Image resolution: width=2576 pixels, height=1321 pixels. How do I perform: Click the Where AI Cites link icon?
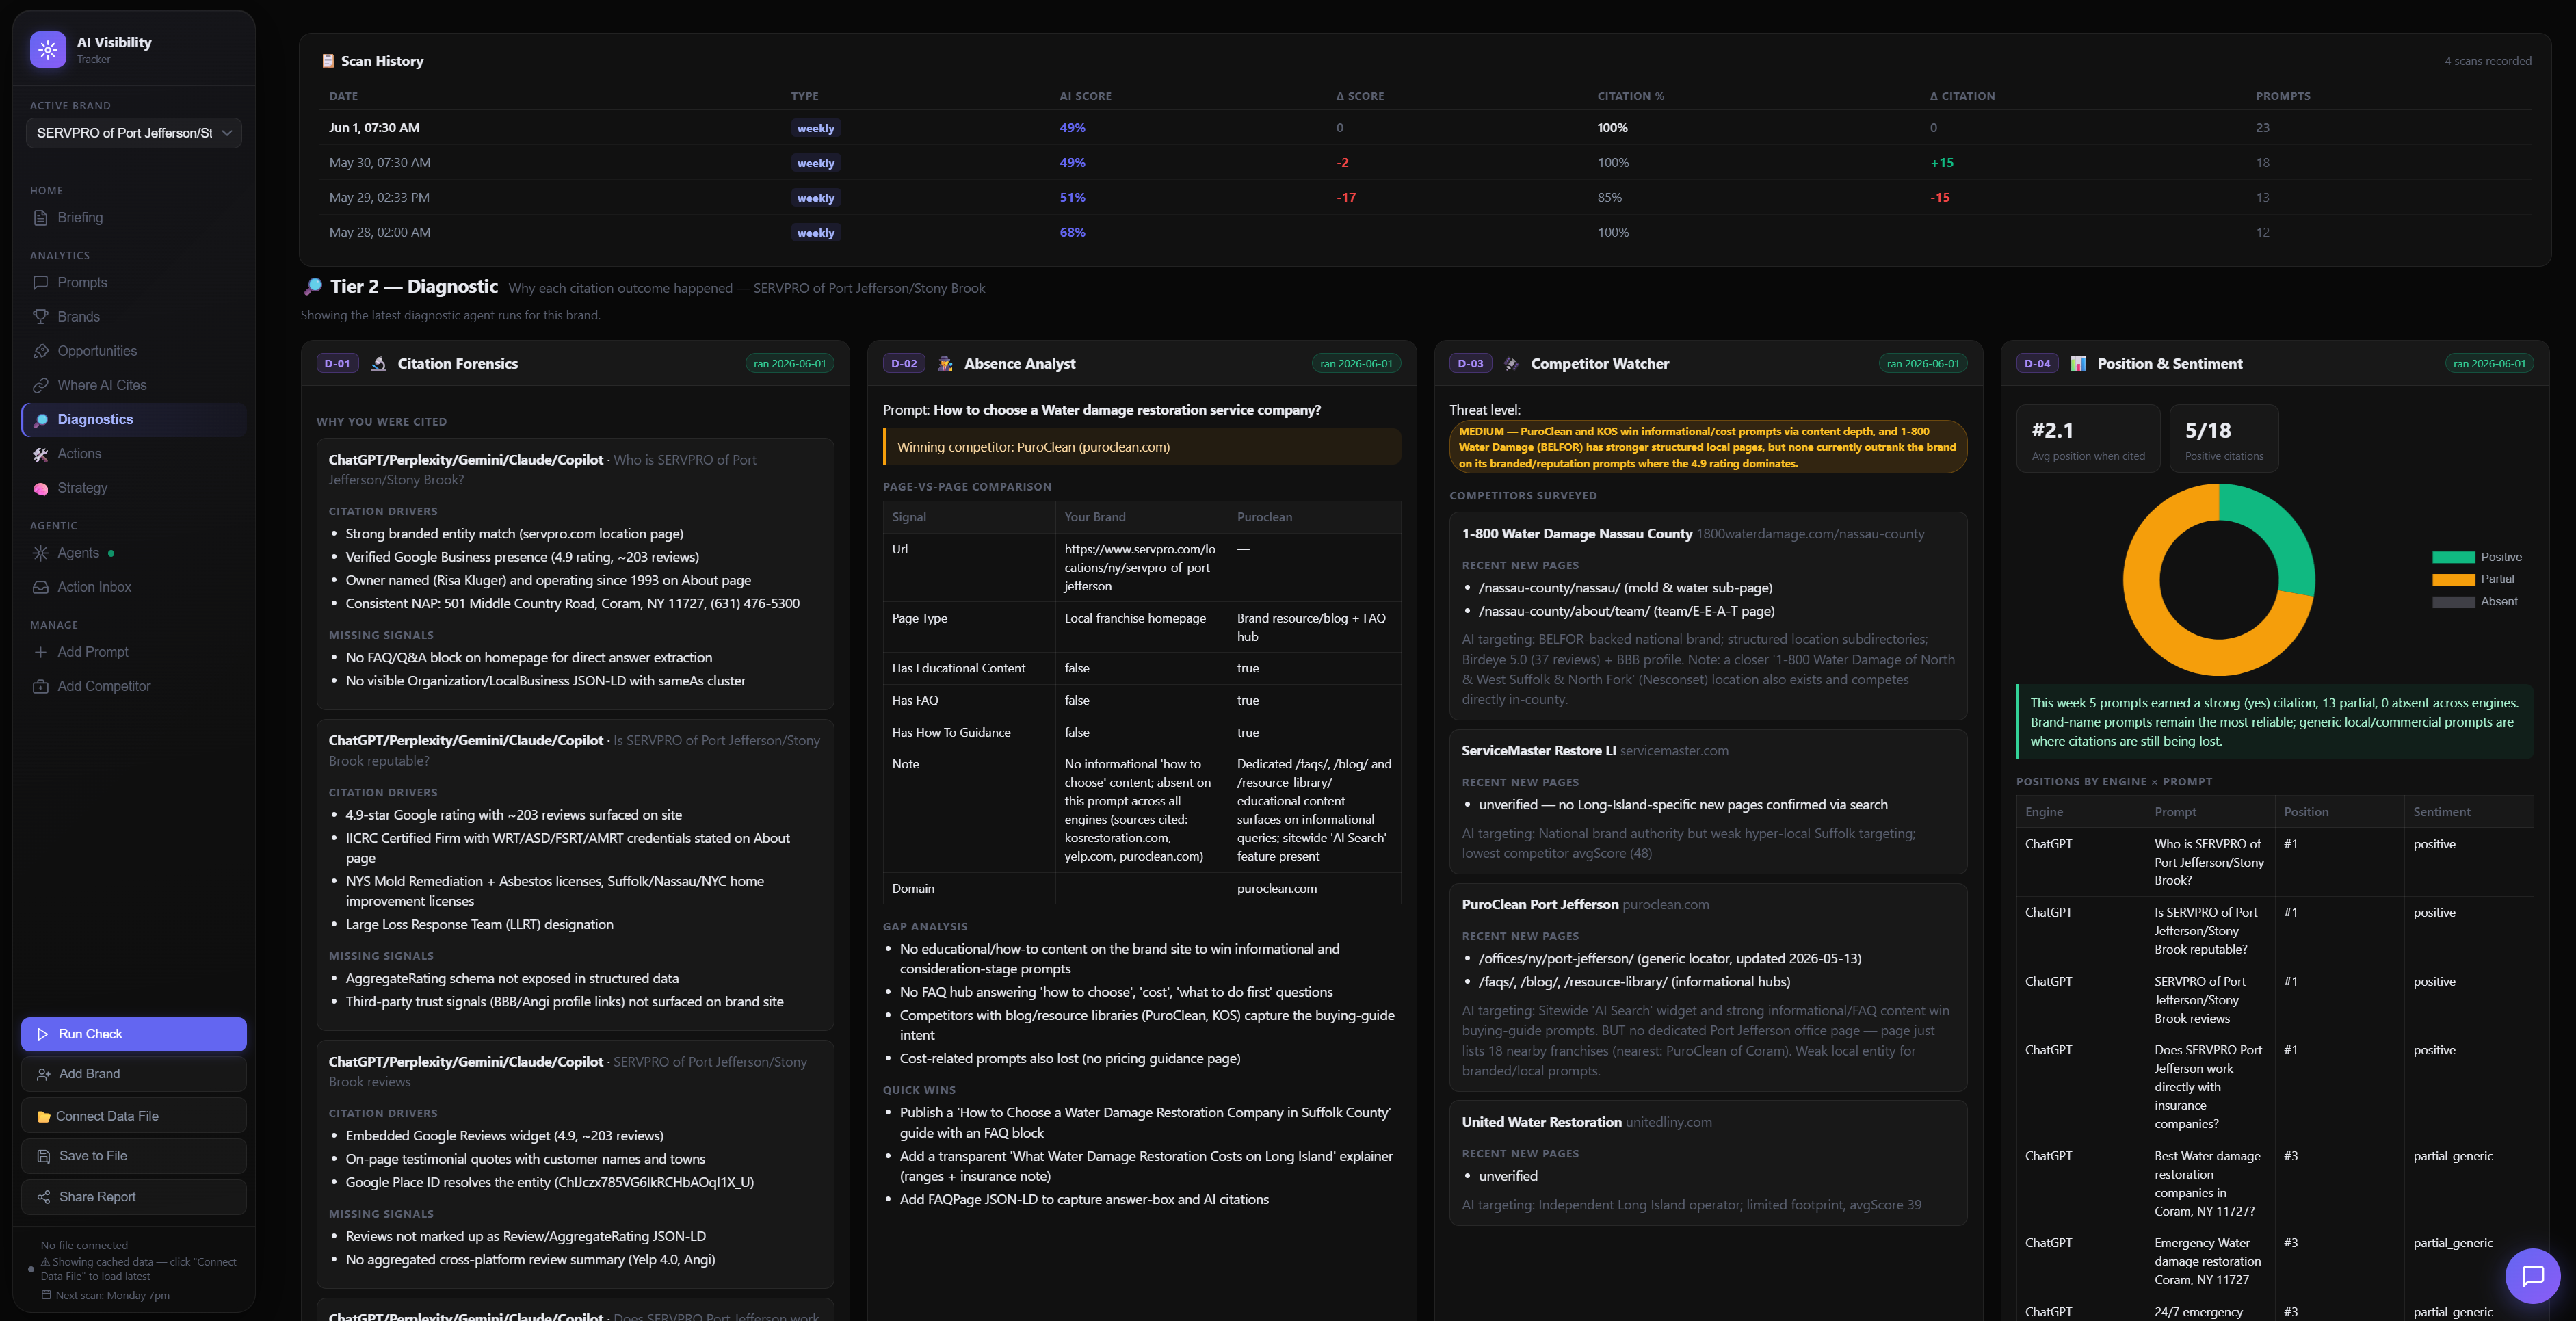[40, 385]
